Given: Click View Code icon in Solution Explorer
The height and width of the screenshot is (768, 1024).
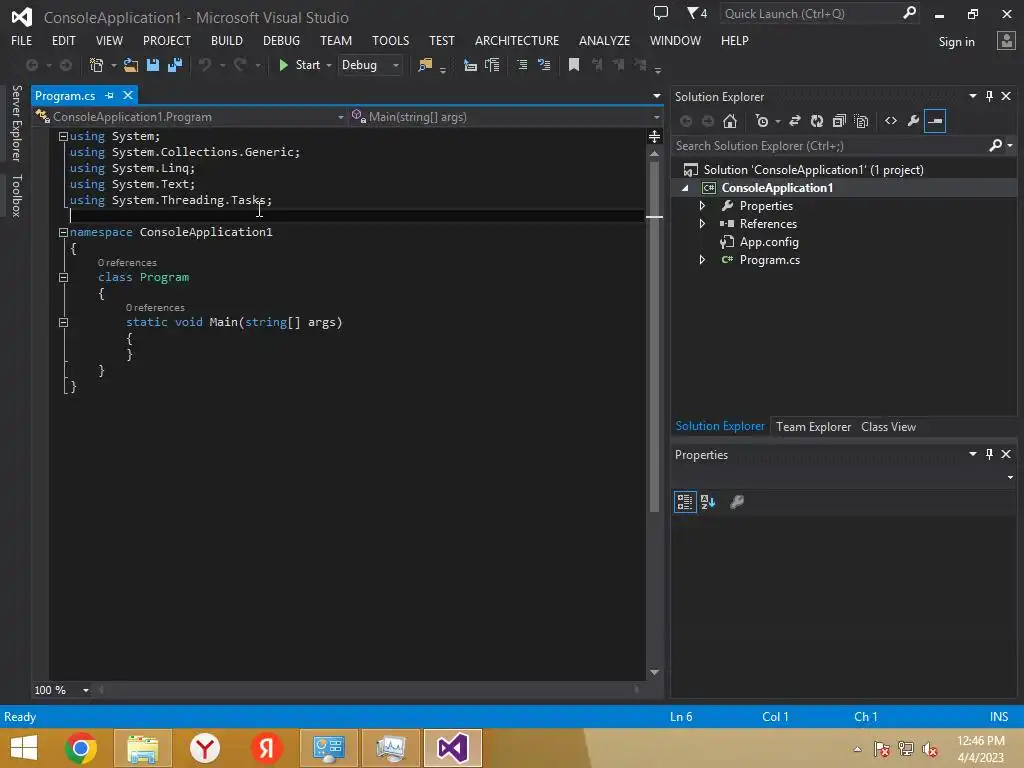Looking at the screenshot, I should pyautogui.click(x=891, y=121).
